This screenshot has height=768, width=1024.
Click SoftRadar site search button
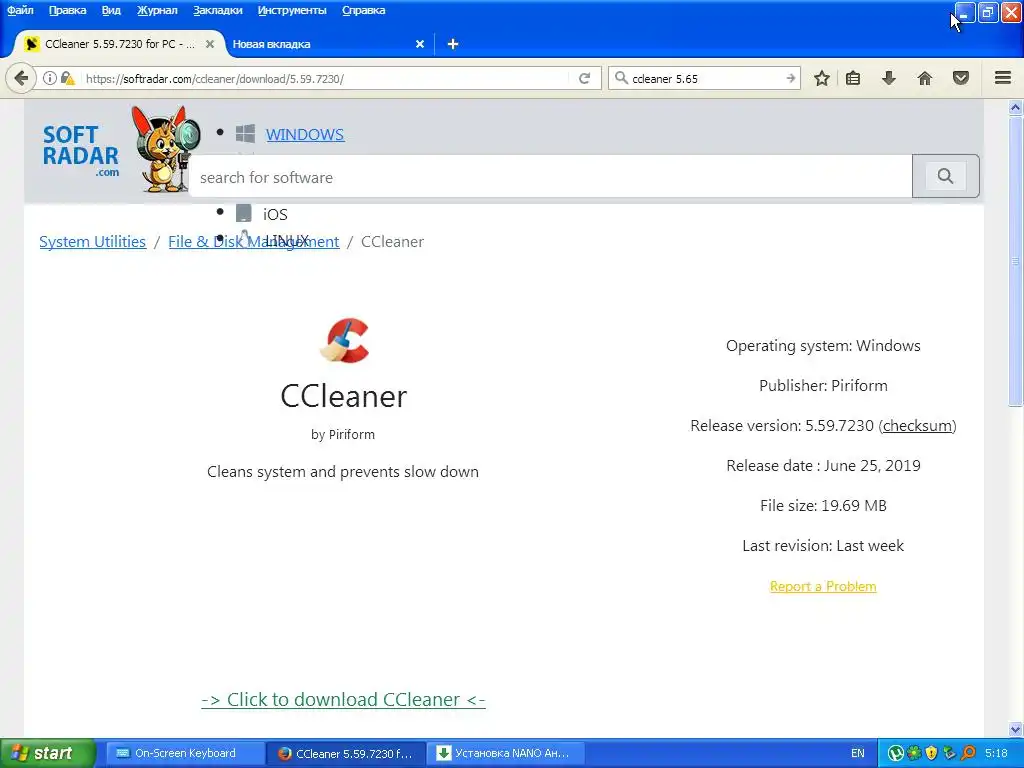[945, 176]
